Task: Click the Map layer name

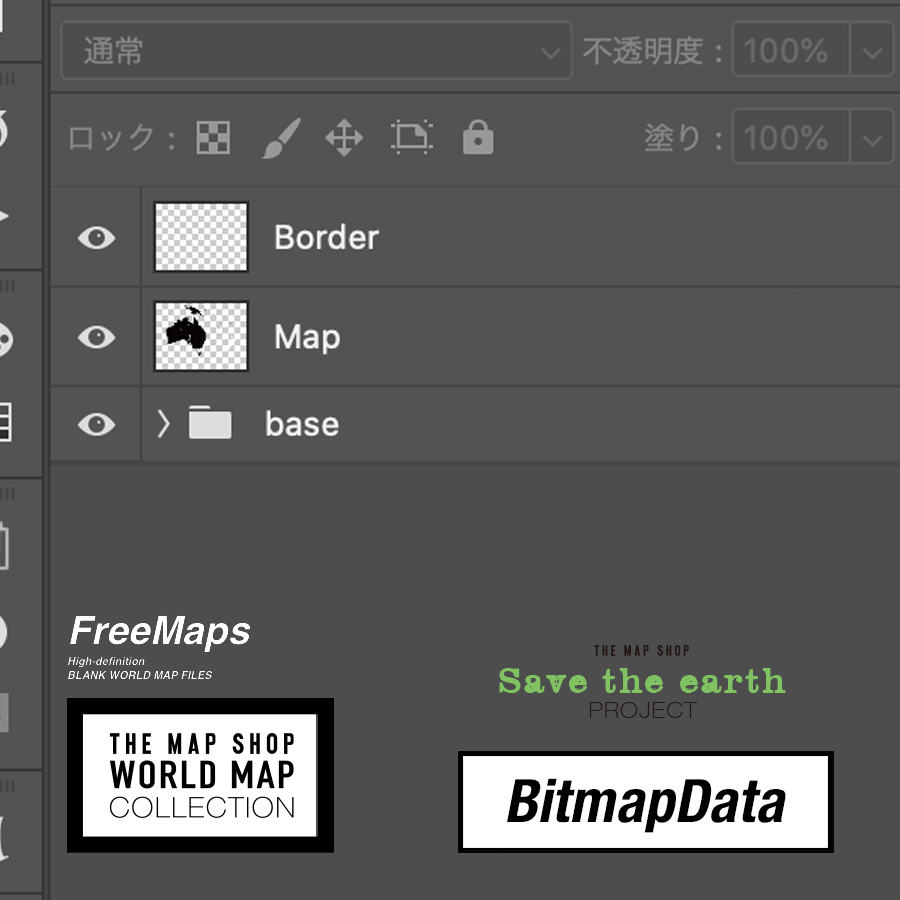Action: pos(307,338)
